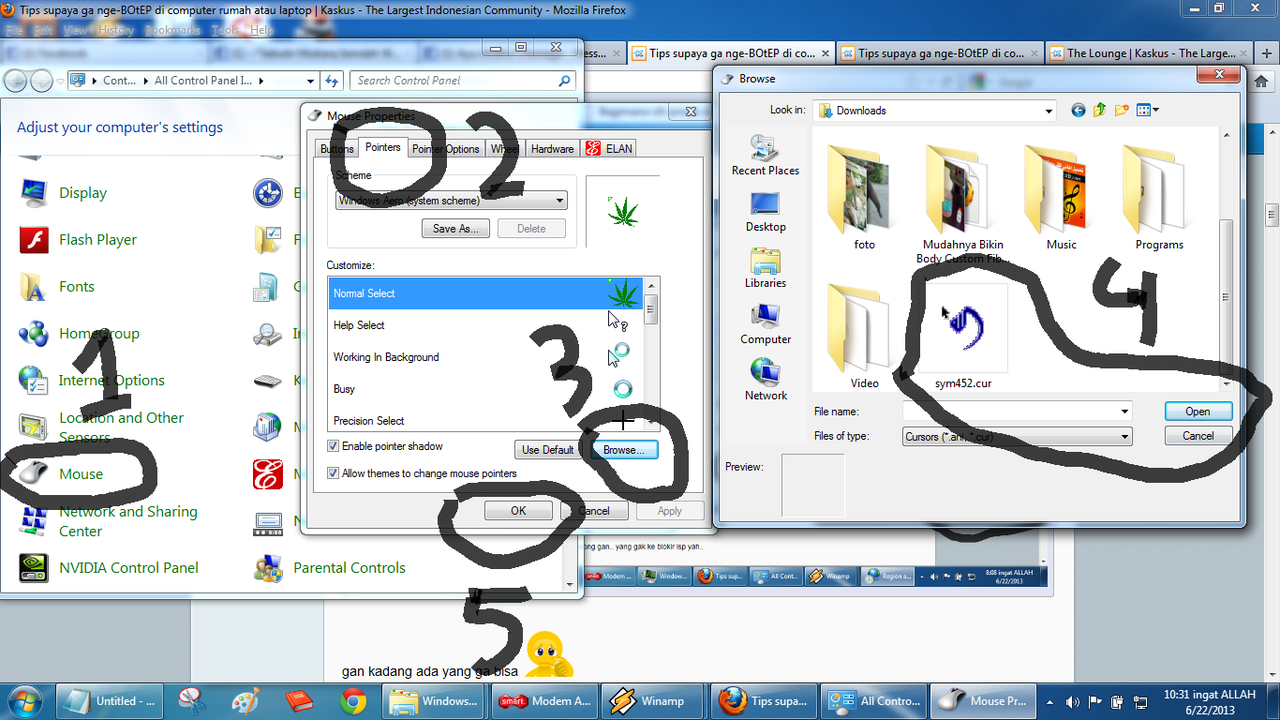The height and width of the screenshot is (720, 1280).
Task: Click the Create New Folder icon
Action: pos(1122,111)
